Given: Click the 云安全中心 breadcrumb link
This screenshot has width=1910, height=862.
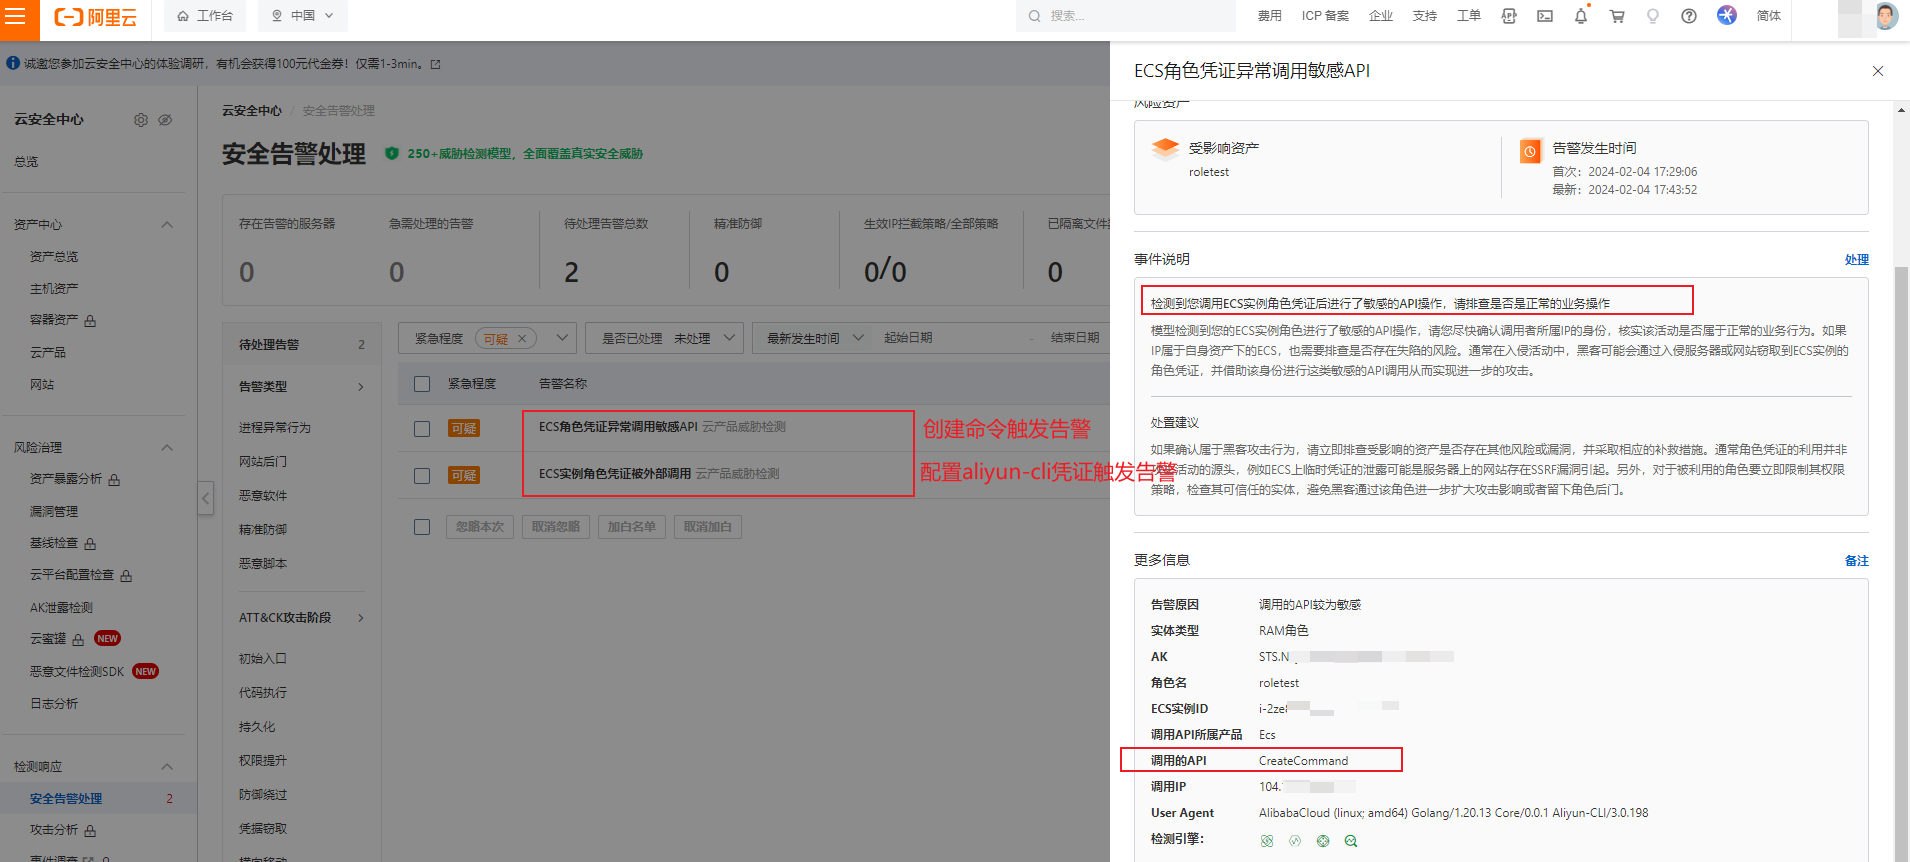Looking at the screenshot, I should tap(252, 111).
